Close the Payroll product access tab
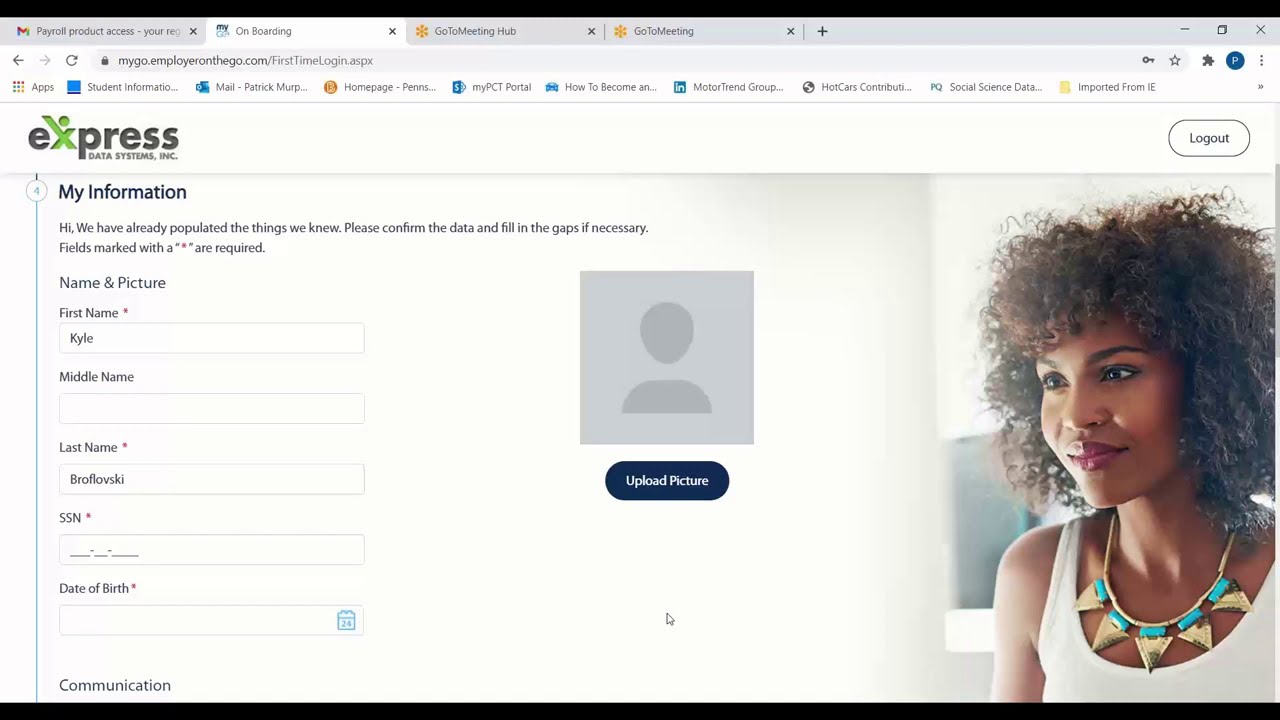The width and height of the screenshot is (1280, 720). [193, 31]
